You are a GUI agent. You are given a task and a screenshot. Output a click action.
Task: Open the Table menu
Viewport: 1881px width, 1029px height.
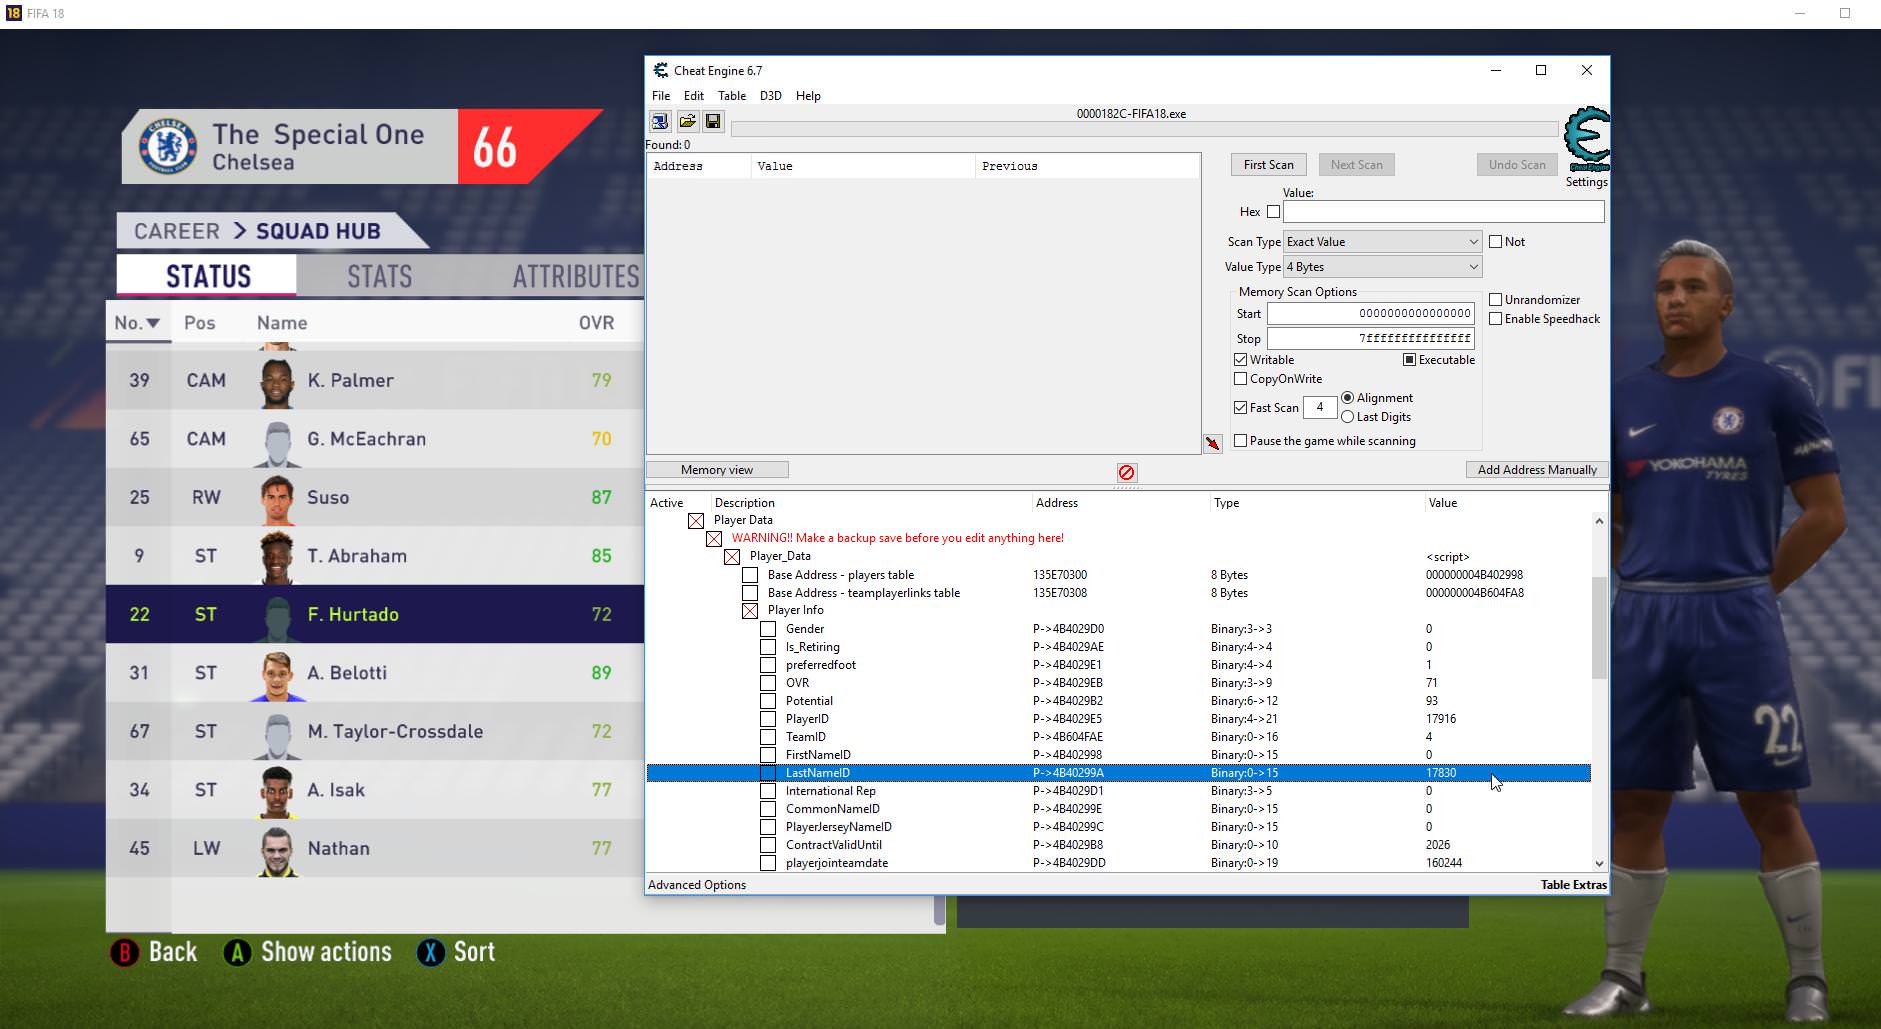click(x=732, y=96)
